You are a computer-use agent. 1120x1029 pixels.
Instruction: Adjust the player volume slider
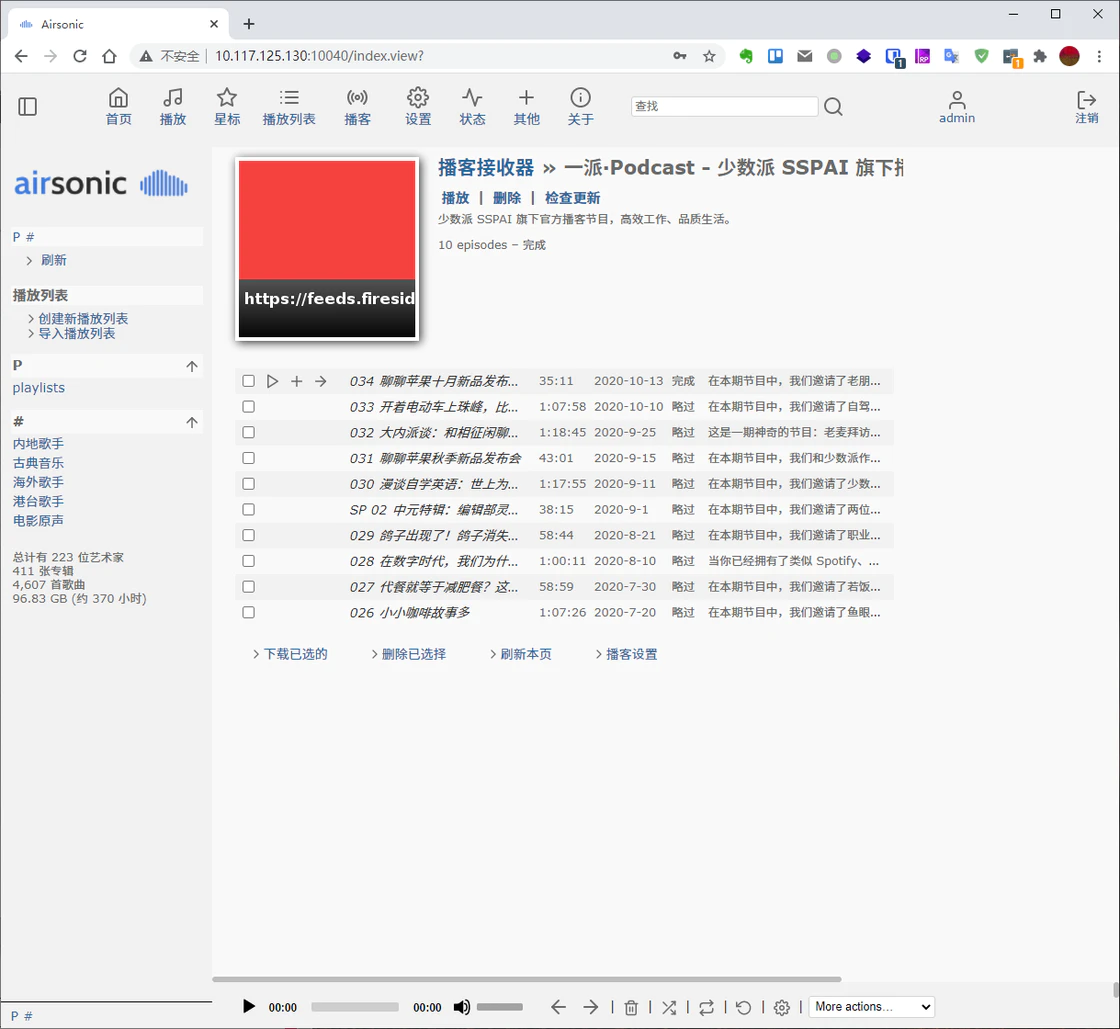point(499,1007)
